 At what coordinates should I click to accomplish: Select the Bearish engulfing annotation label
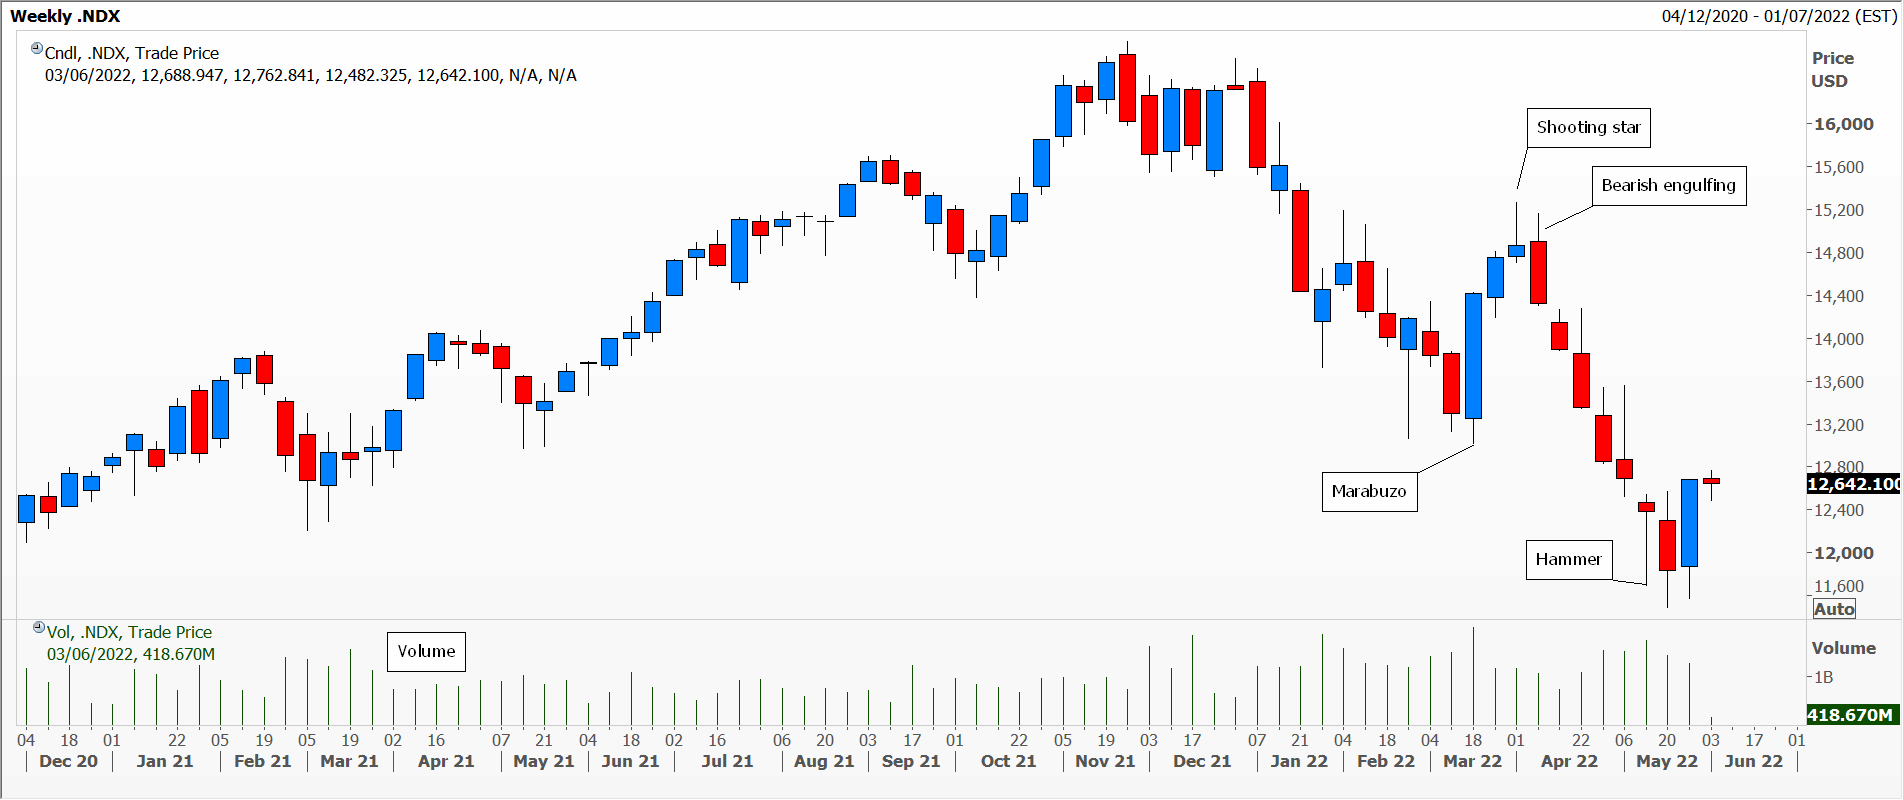[x=1668, y=186]
